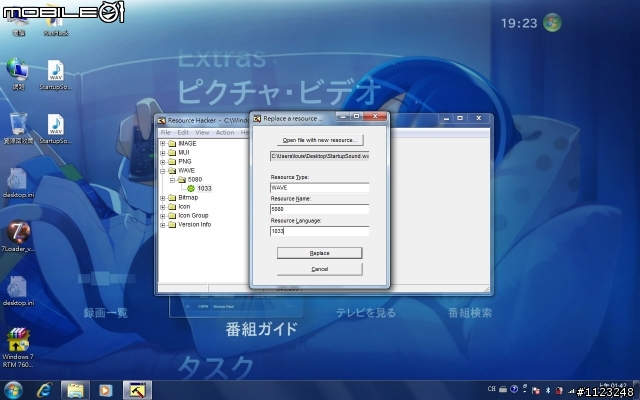Open the Windows Start orb
The width and height of the screenshot is (640, 400).
pyautogui.click(x=13, y=391)
